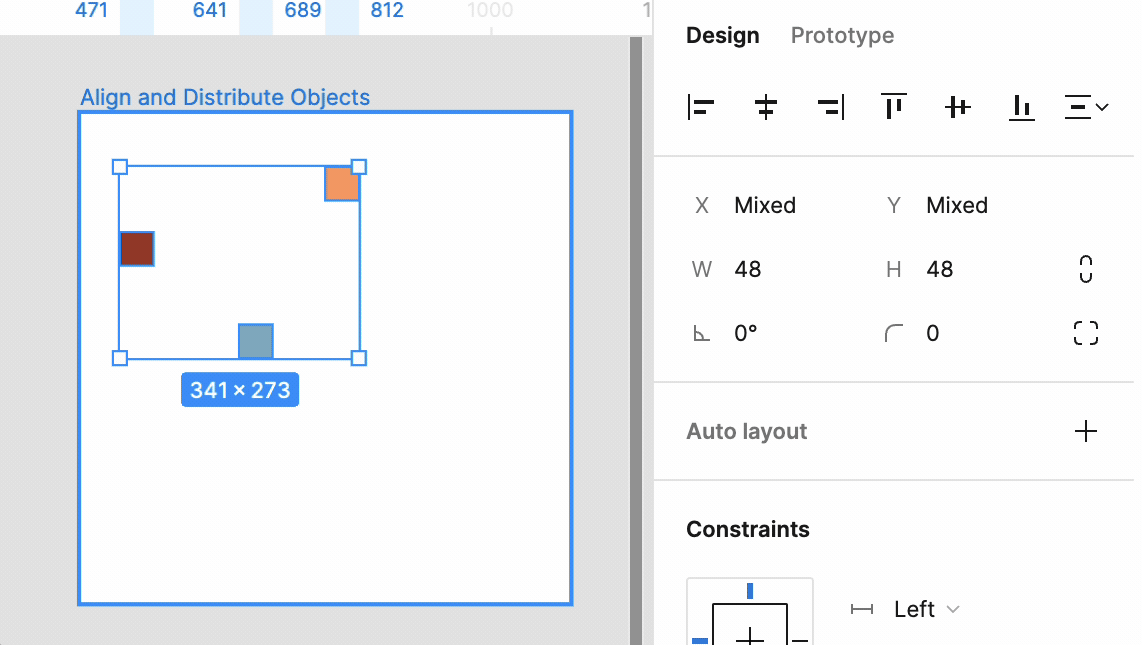Add Auto layout with the plus button

point(1085,431)
